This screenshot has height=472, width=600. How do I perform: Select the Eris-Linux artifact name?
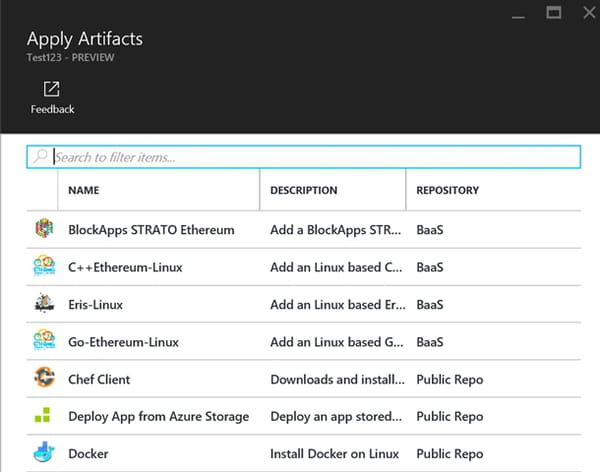(96, 305)
